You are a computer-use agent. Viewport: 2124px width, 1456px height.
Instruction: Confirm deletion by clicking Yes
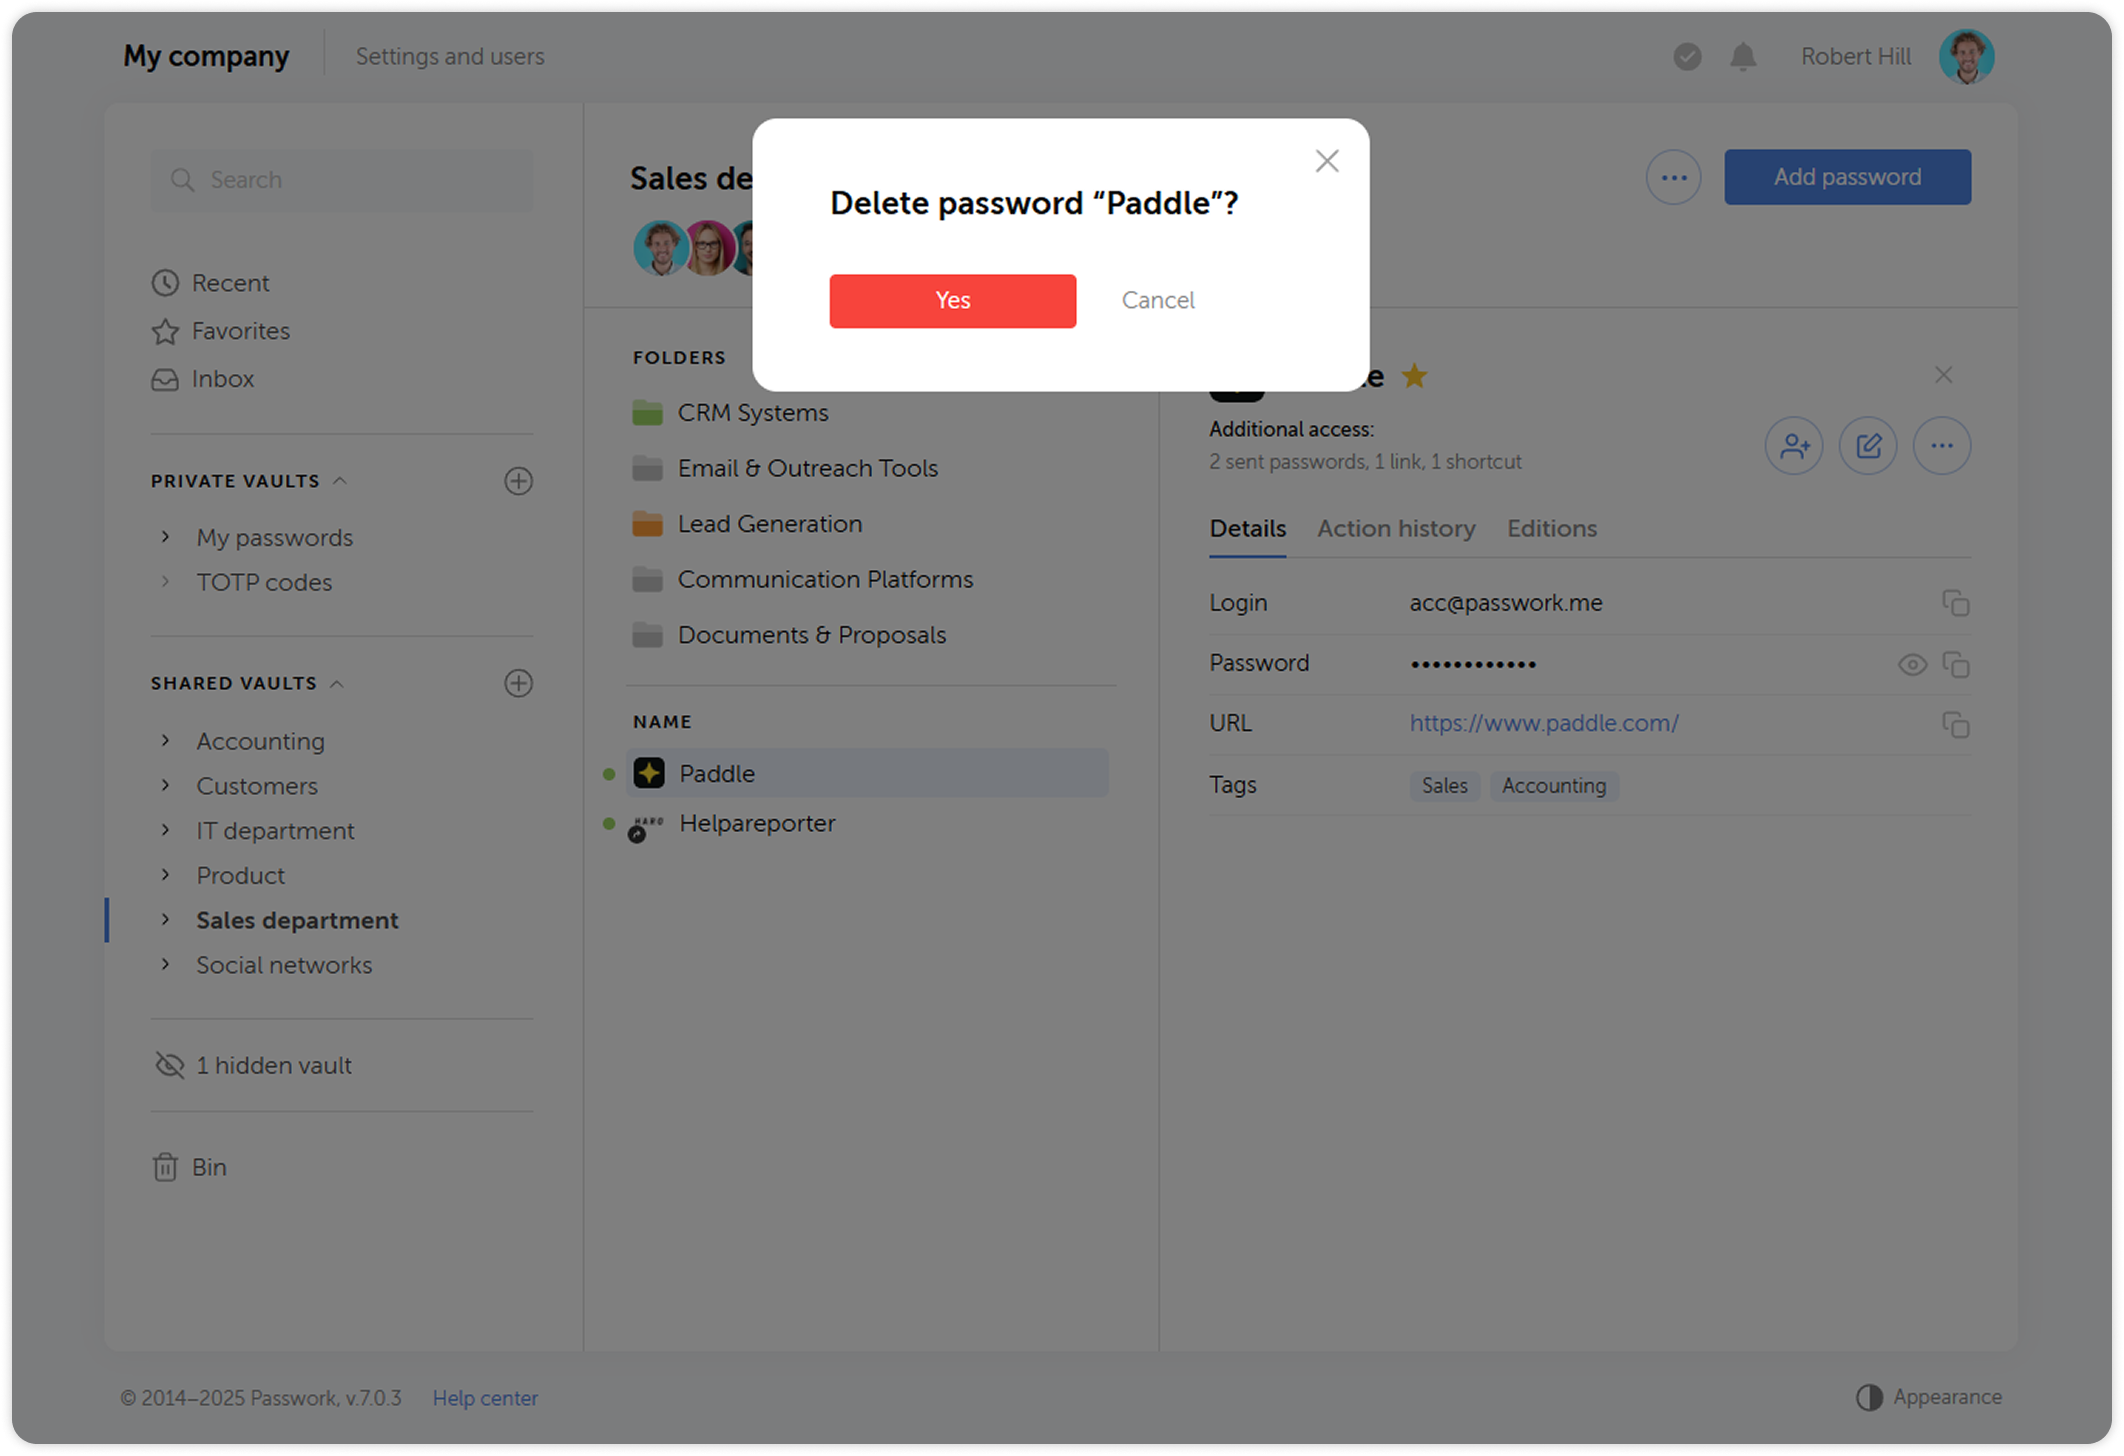pyautogui.click(x=952, y=300)
